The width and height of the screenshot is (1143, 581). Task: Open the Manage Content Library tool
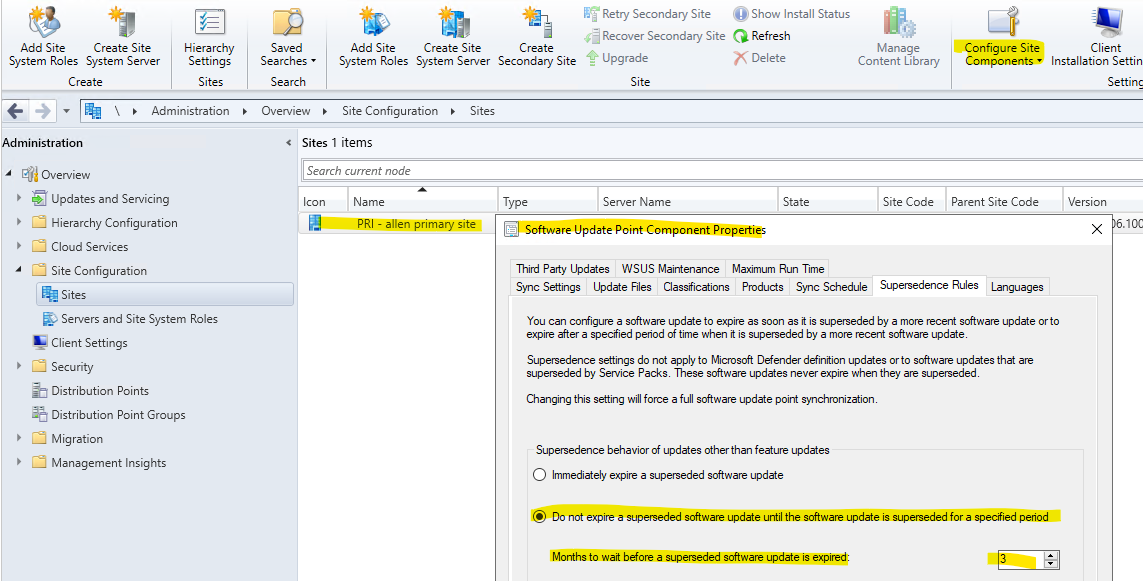[897, 35]
